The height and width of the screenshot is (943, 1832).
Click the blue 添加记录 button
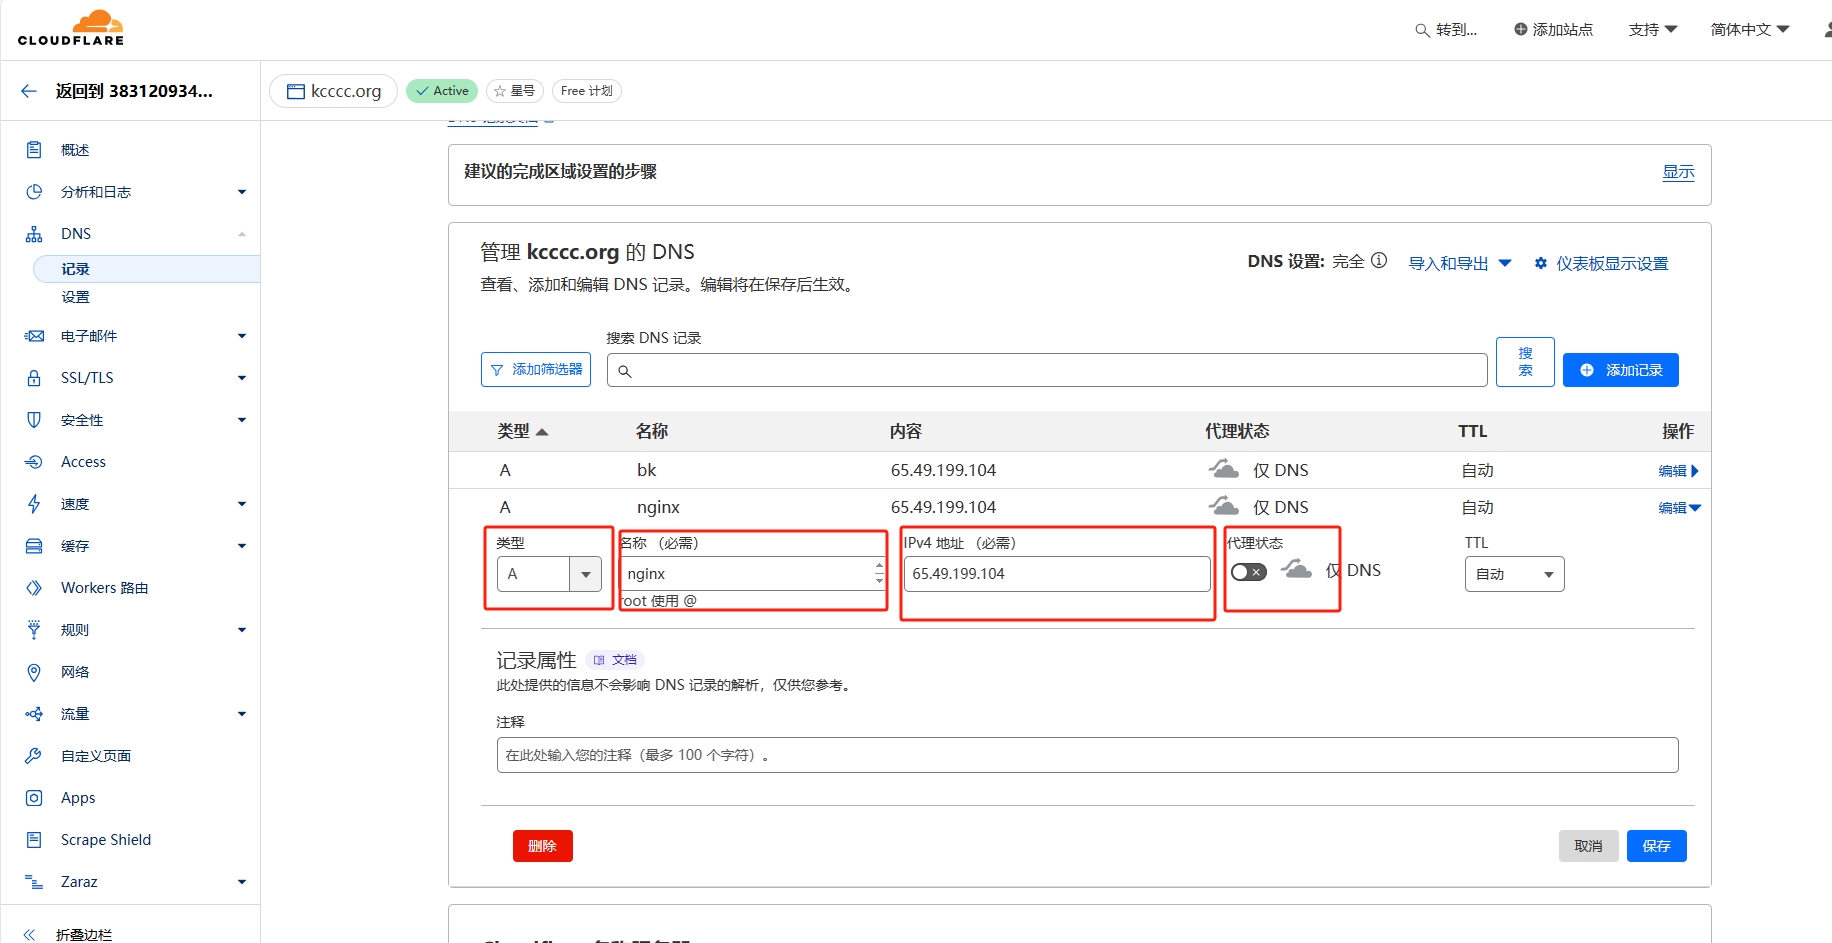click(x=1621, y=370)
